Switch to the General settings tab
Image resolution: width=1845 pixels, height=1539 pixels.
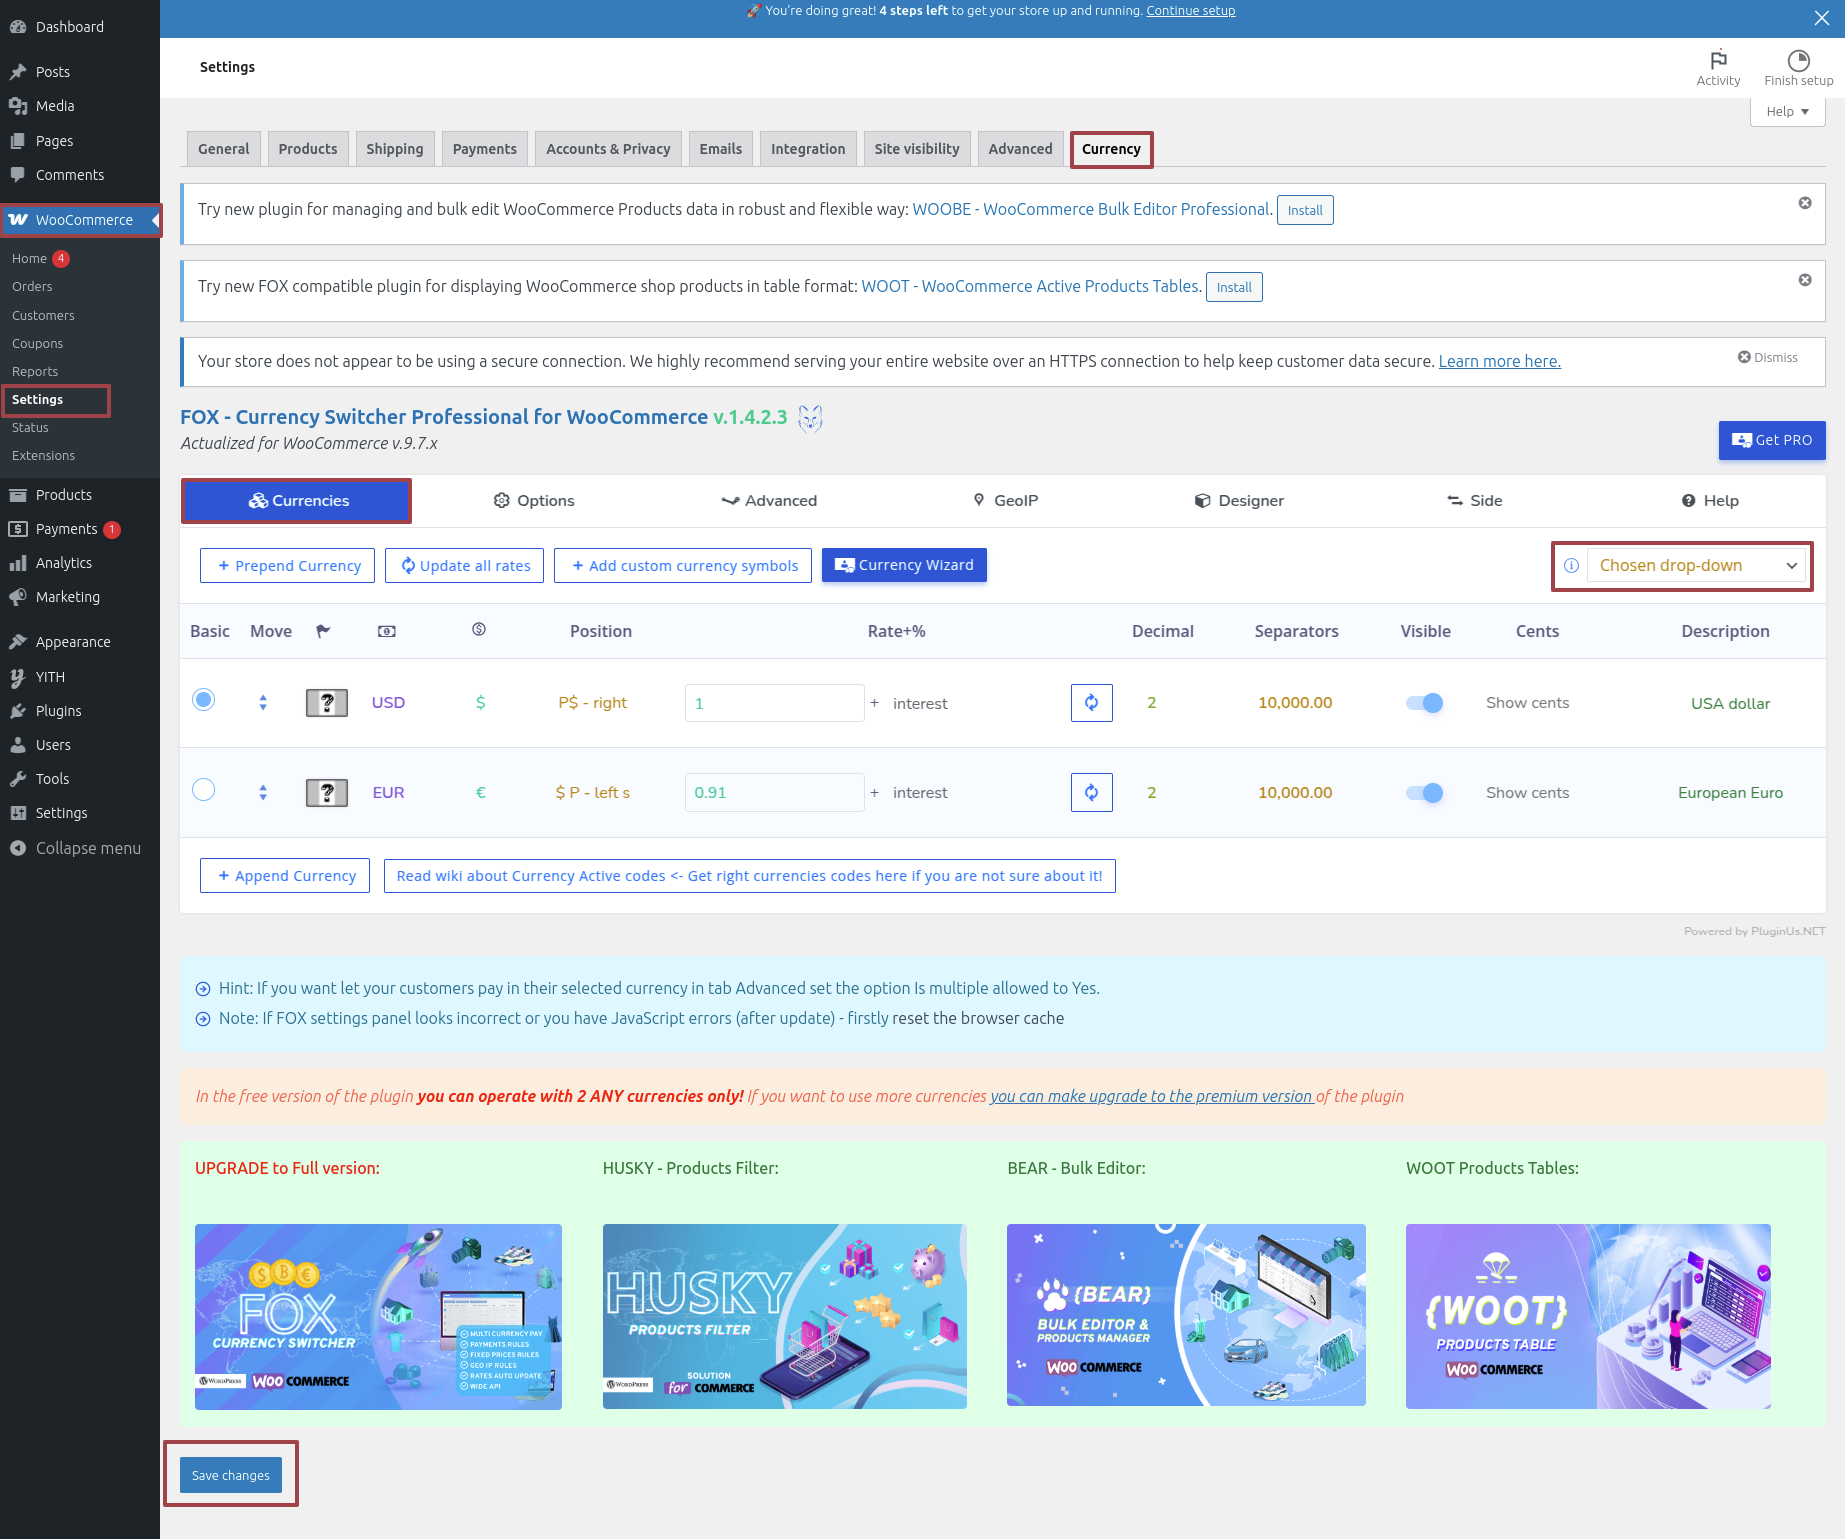coord(224,149)
